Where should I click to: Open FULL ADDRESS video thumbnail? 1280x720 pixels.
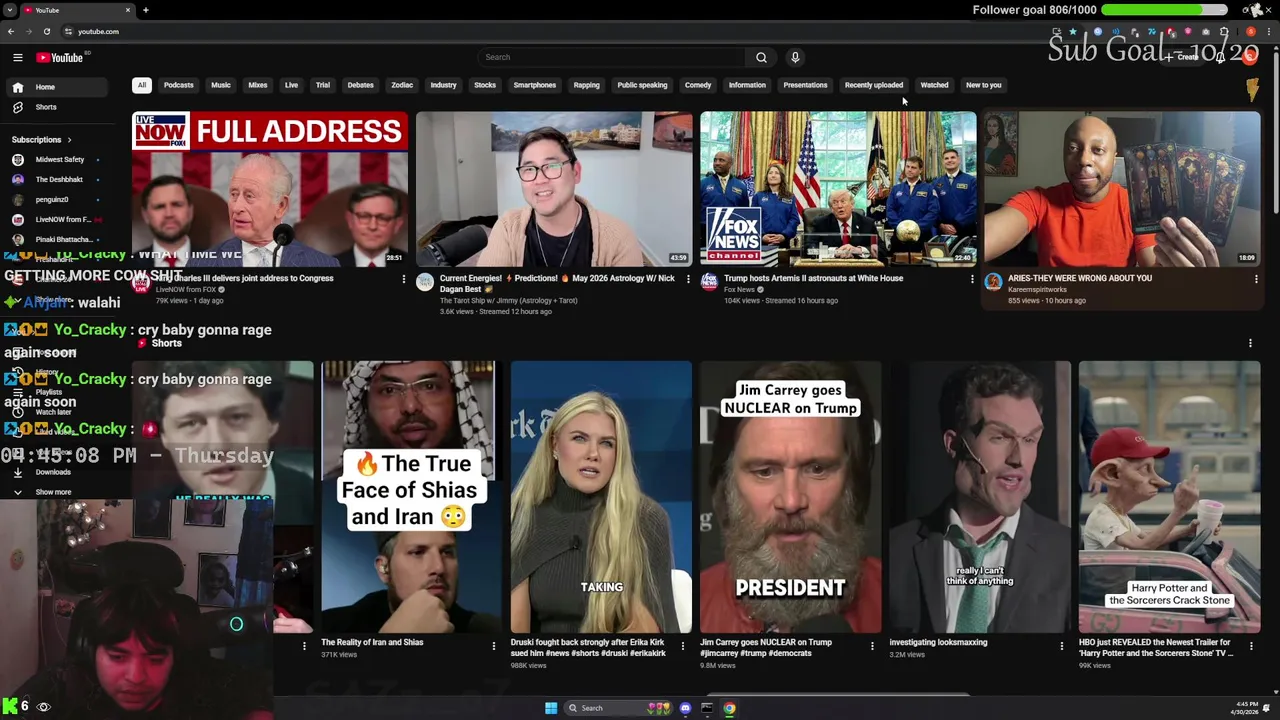[x=270, y=189]
